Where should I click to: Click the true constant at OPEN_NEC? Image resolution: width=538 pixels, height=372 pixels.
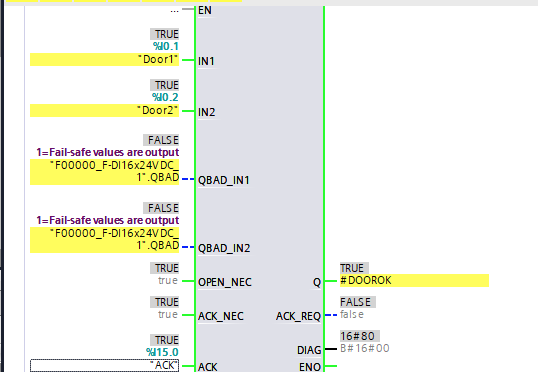(168, 280)
